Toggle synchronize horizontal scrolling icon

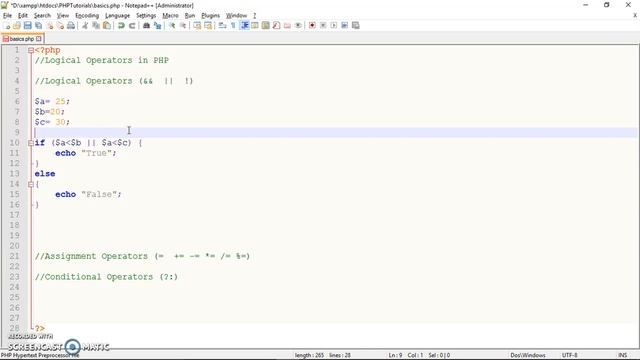click(x=208, y=25)
